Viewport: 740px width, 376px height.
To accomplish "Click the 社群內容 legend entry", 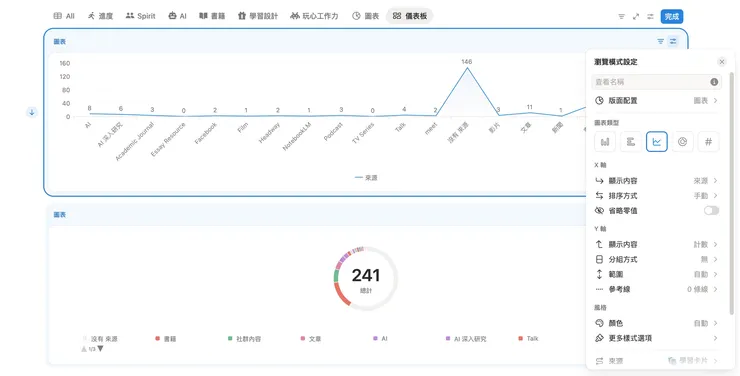I will tap(244, 339).
